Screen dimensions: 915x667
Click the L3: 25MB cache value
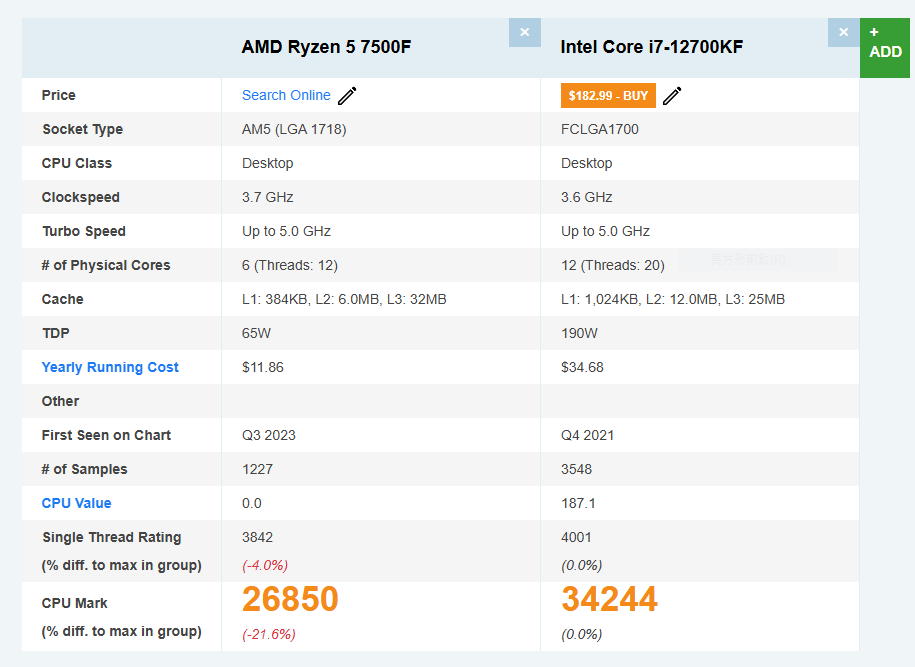click(x=755, y=299)
